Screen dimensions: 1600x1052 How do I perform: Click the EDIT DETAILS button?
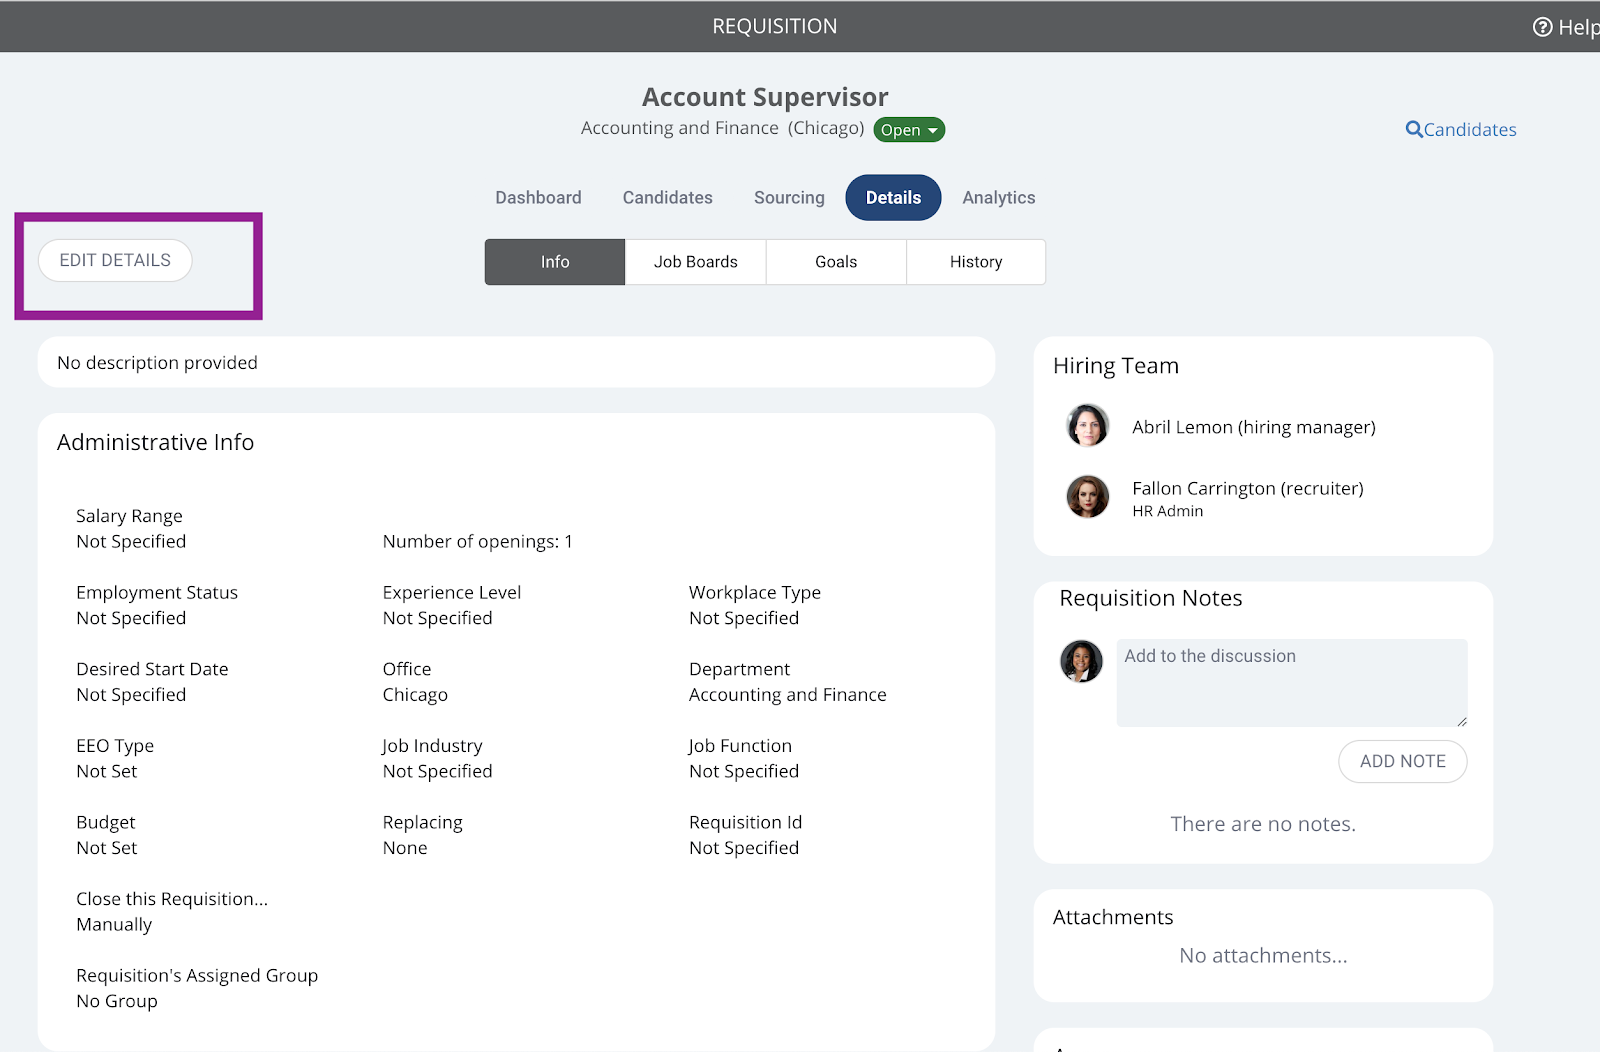(x=115, y=260)
